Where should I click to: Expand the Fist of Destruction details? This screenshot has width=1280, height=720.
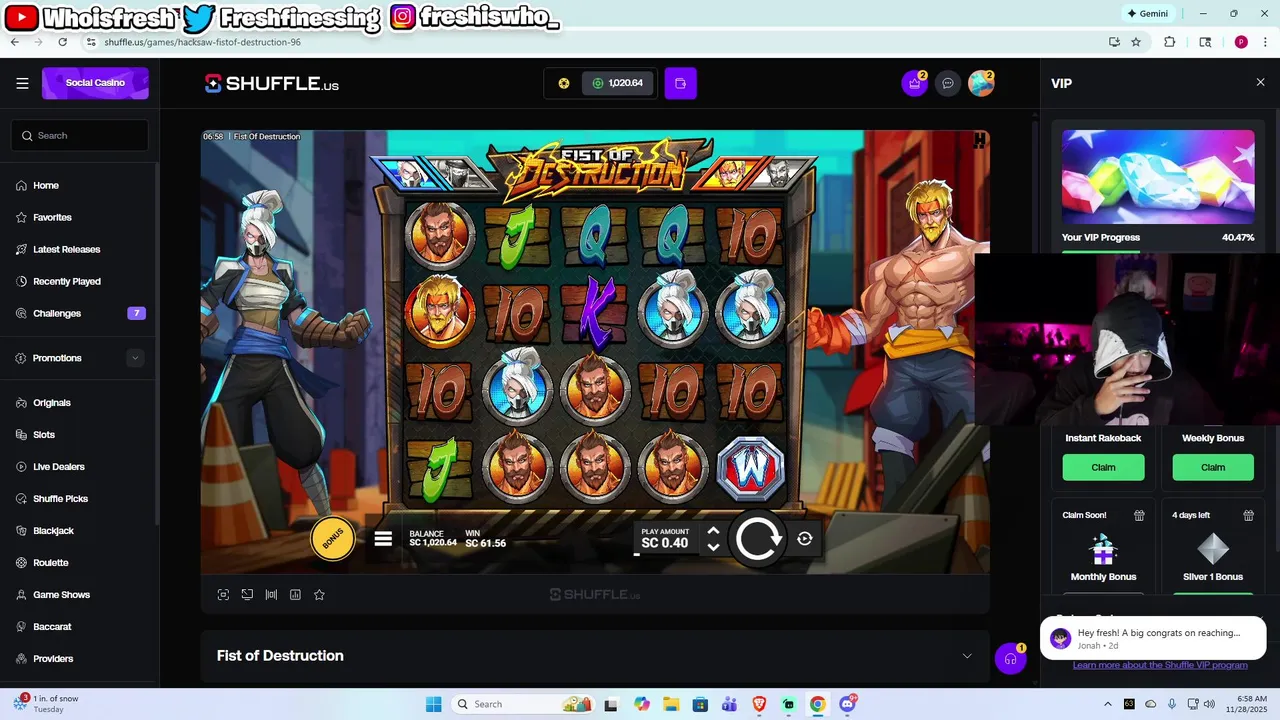point(966,656)
